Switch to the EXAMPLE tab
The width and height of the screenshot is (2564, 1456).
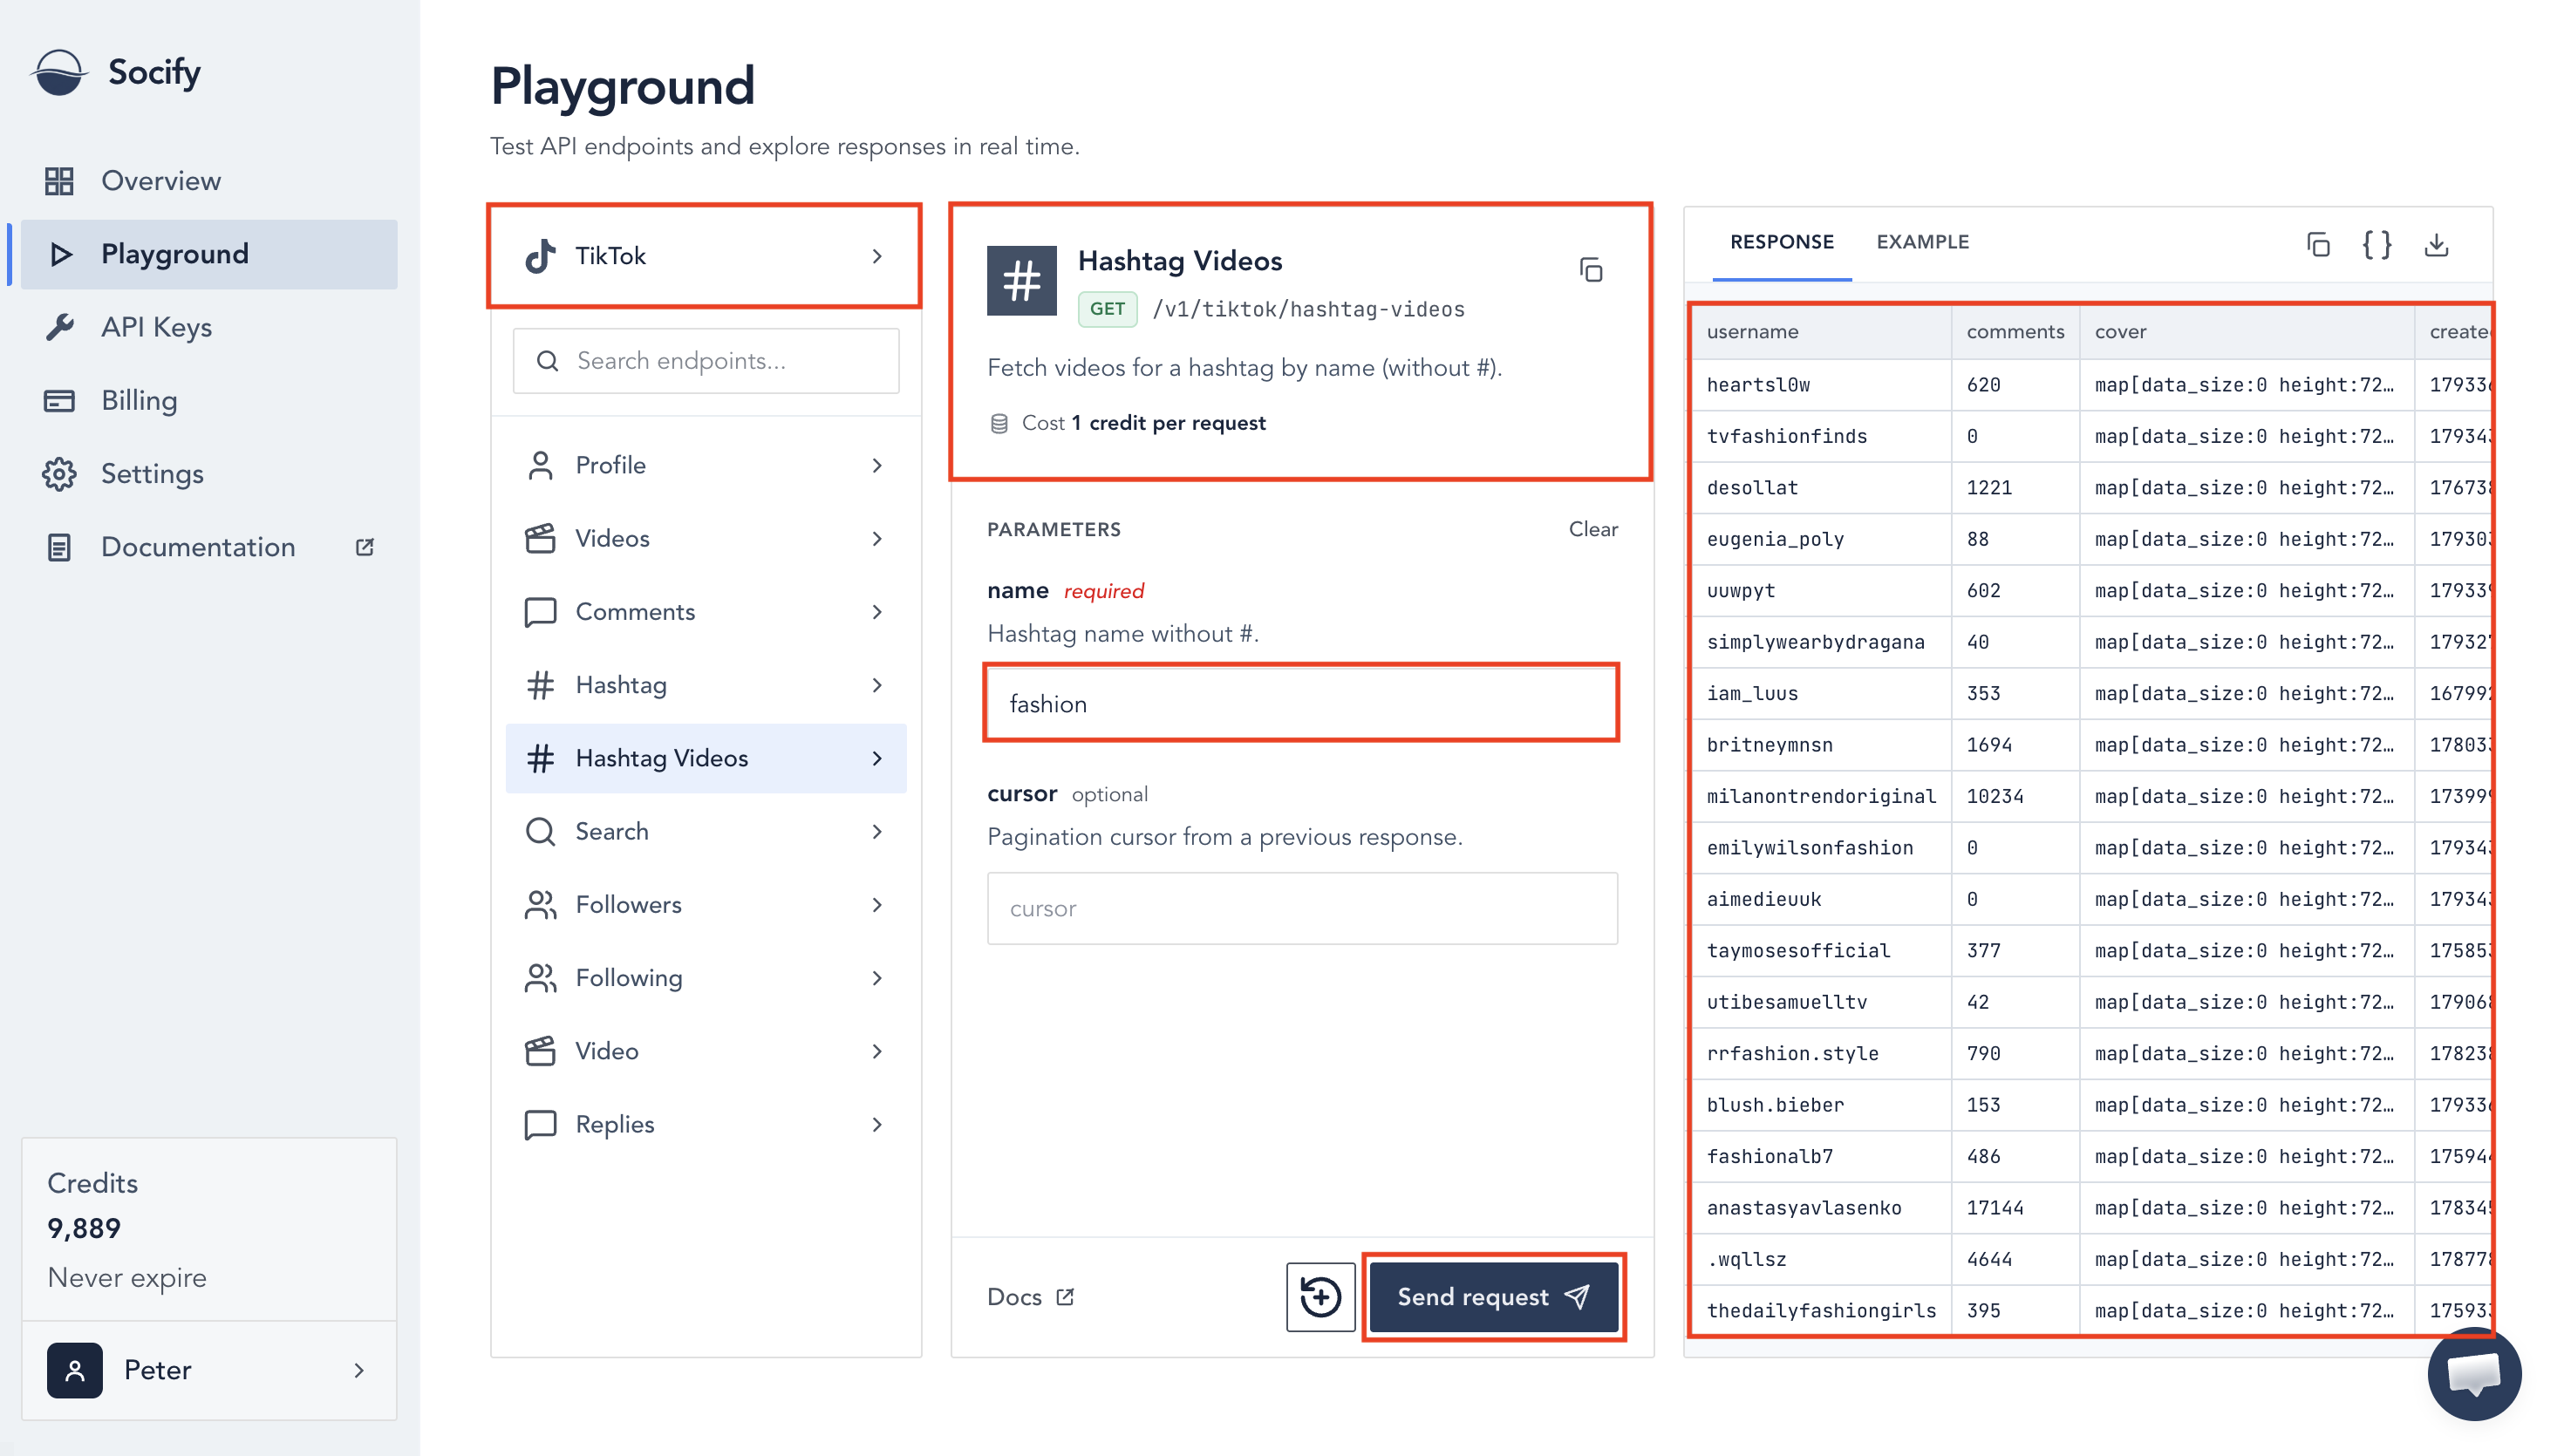pos(1922,242)
